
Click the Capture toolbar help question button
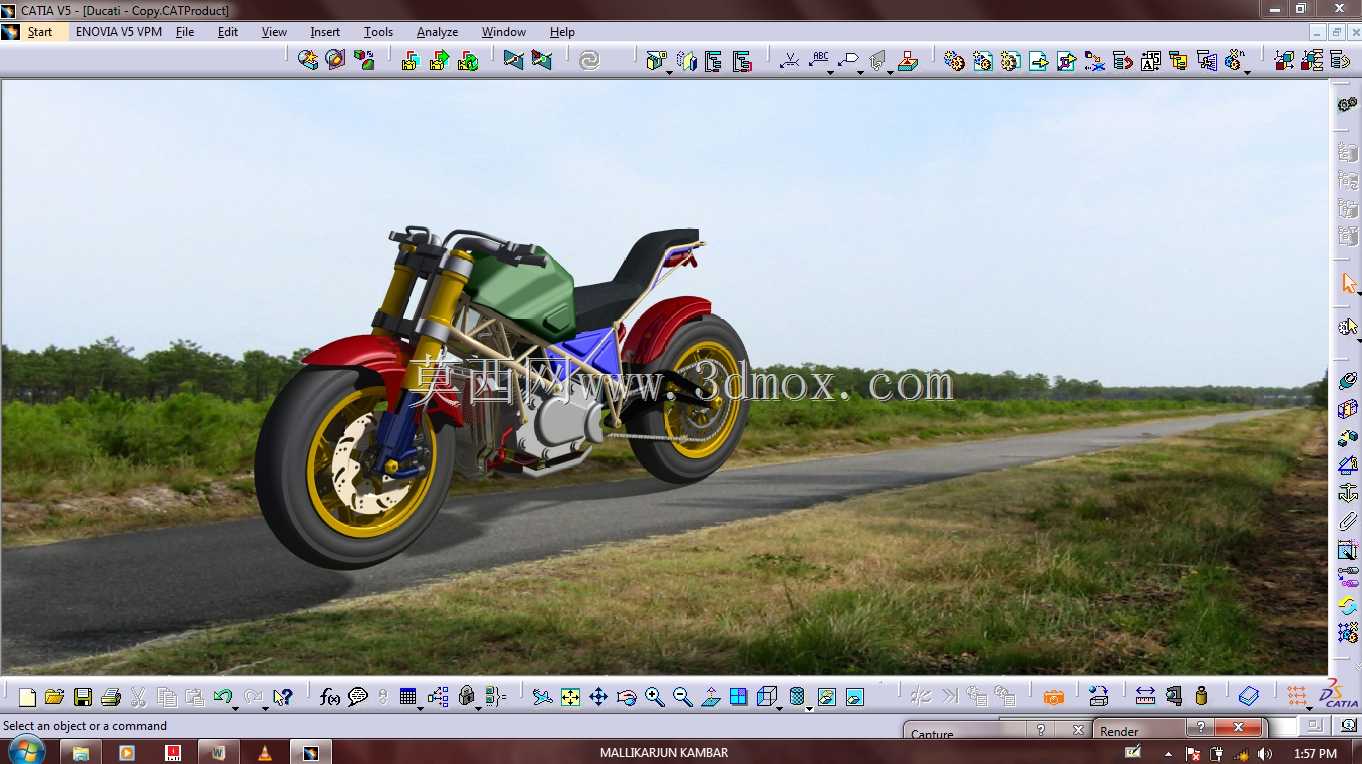[1041, 730]
